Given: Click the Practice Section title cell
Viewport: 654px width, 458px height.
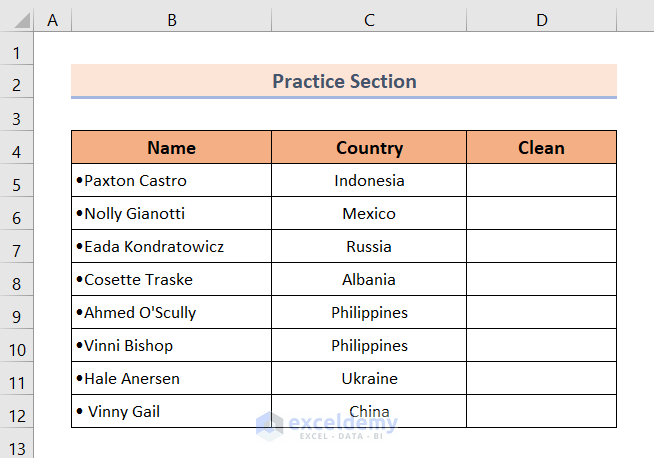Looking at the screenshot, I should (344, 82).
